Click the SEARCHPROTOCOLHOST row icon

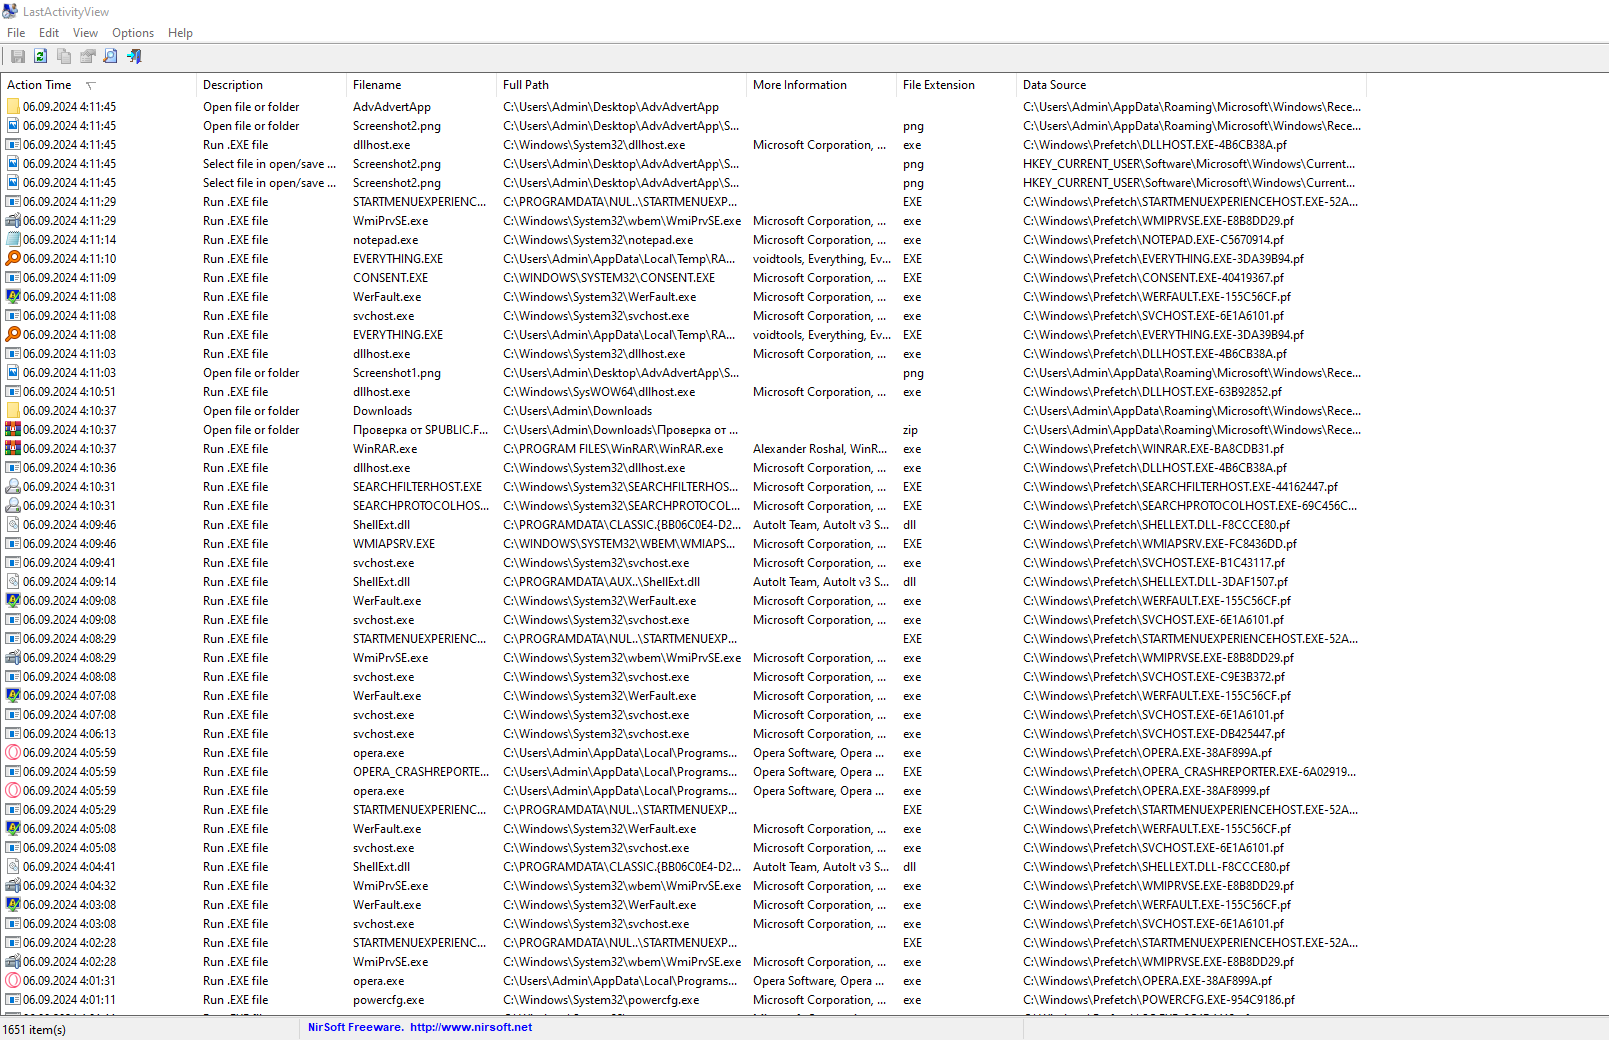(13, 505)
